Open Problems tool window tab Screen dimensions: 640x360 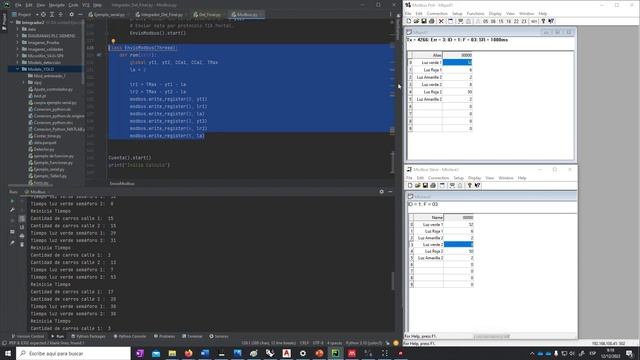tap(164, 336)
